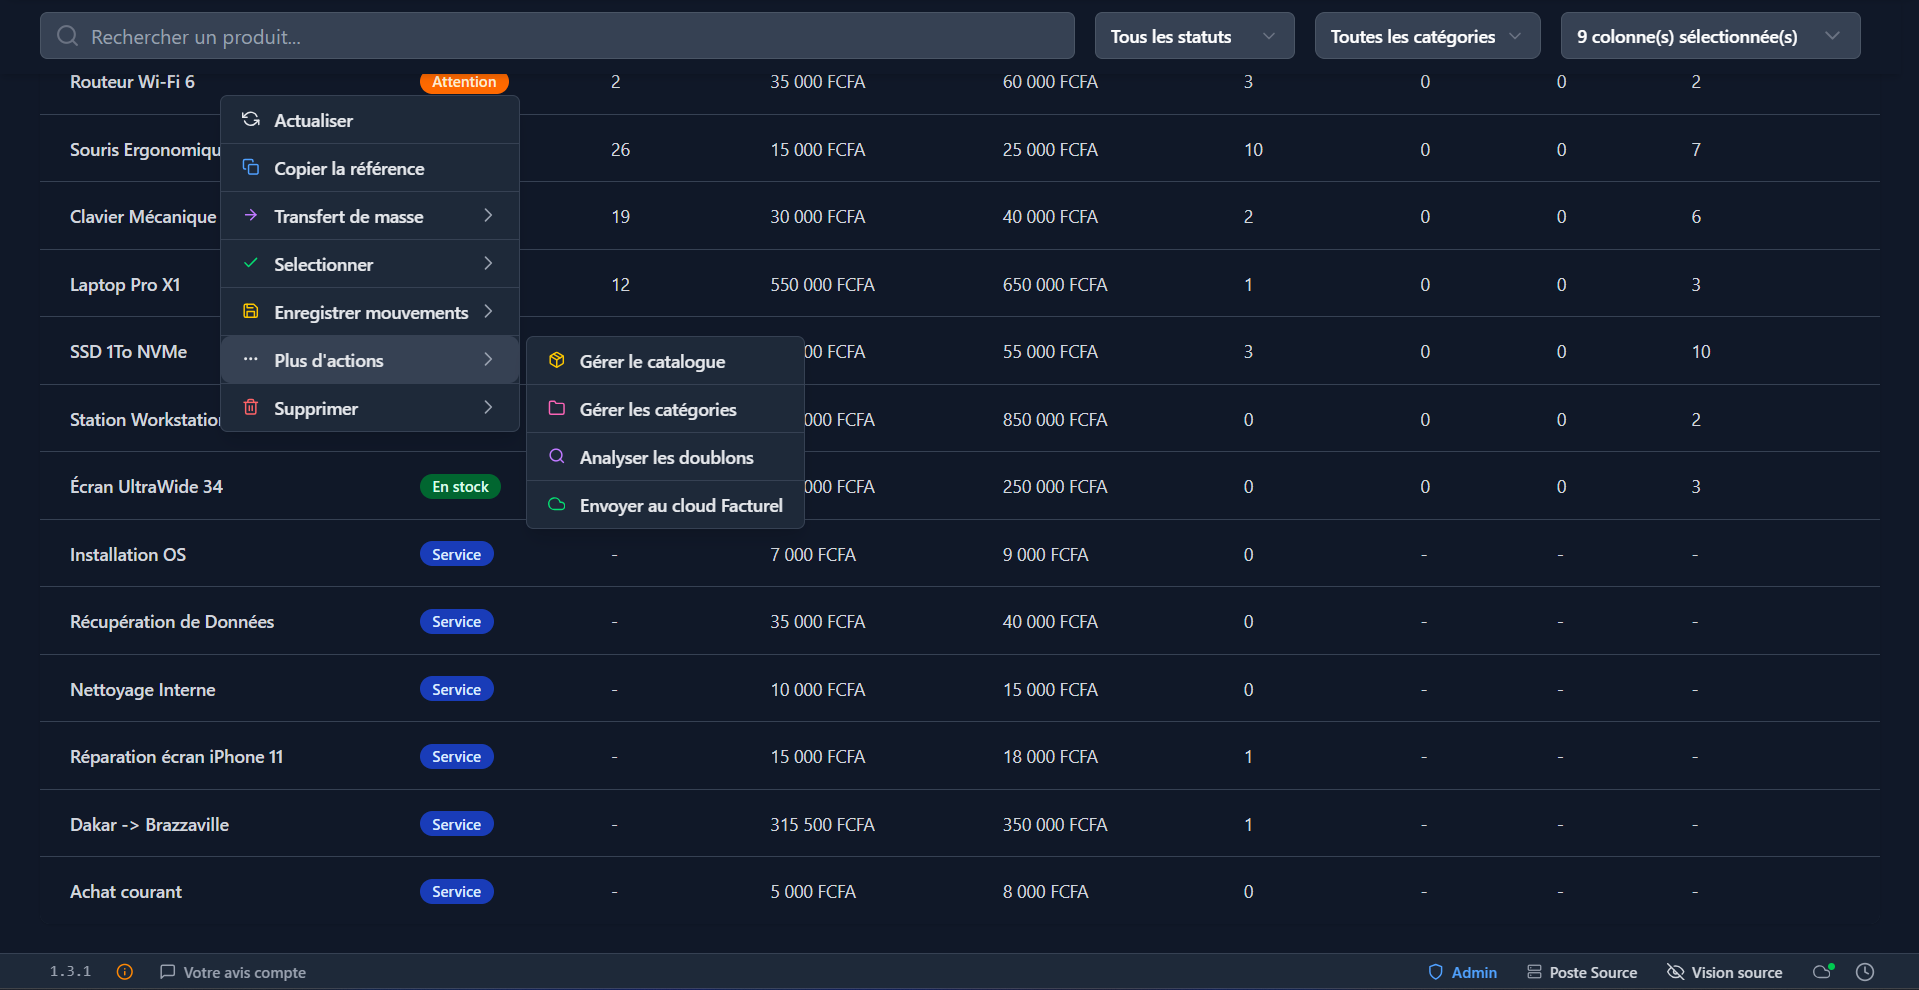Click the magnifier icon for Analyser les doublons
Image resolution: width=1919 pixels, height=990 pixels.
557,457
